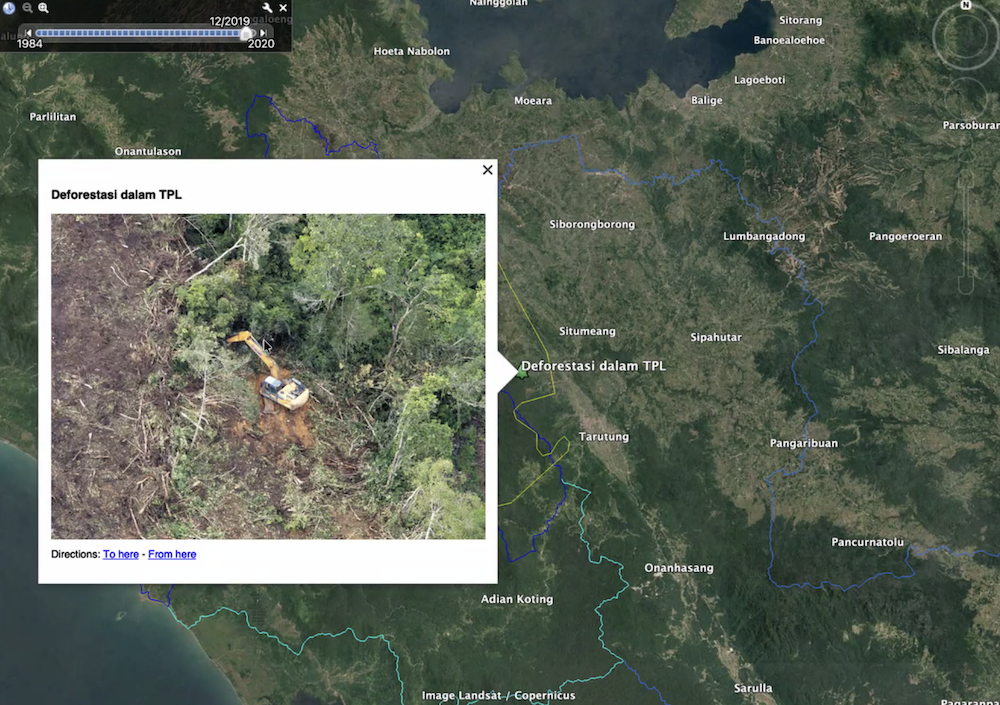Close the Deforestasi dalam TPL popup
Screen dimensions: 1000x705
pyautogui.click(x=488, y=170)
